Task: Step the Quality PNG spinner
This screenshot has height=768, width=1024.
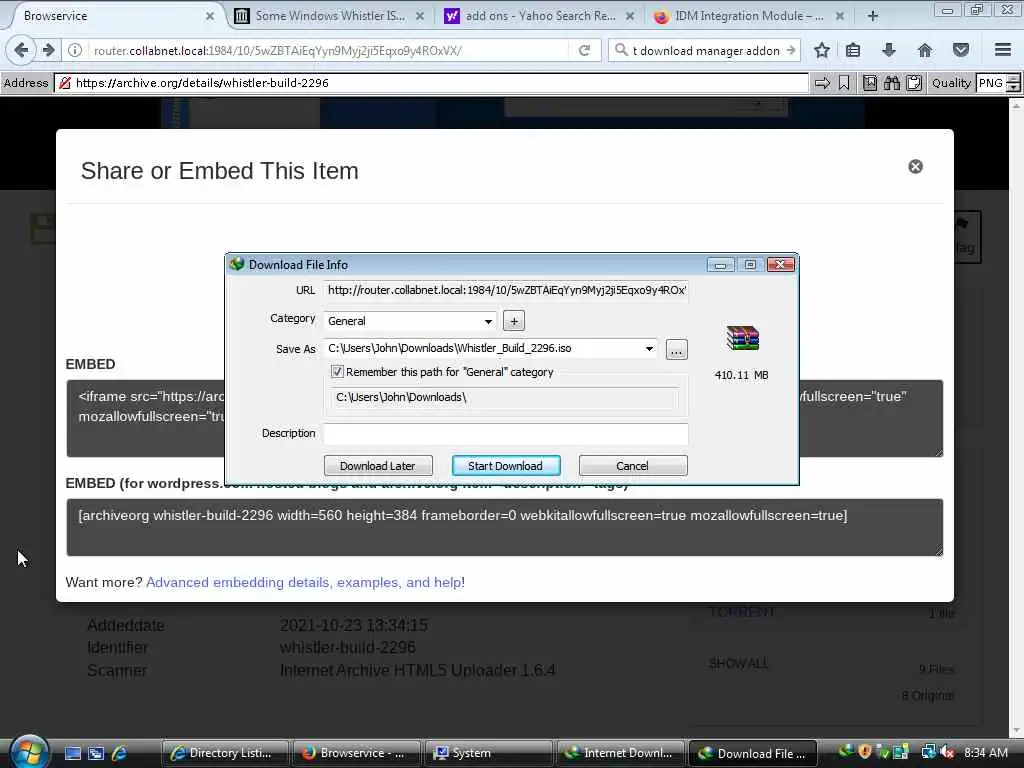Action: tap(1013, 83)
